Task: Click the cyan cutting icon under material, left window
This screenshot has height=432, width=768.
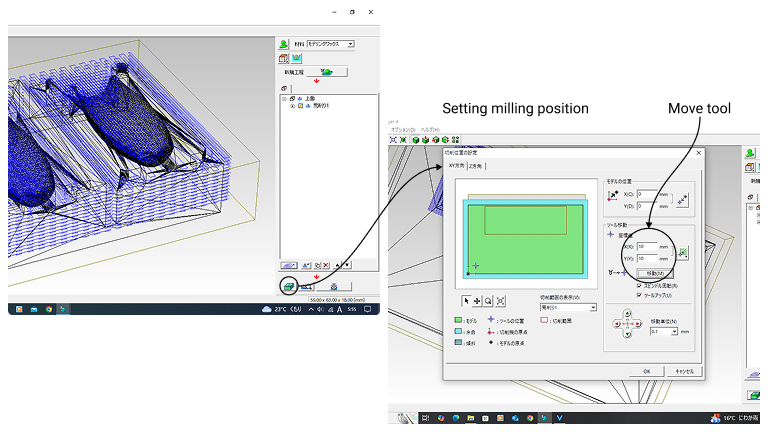Action: click(296, 58)
